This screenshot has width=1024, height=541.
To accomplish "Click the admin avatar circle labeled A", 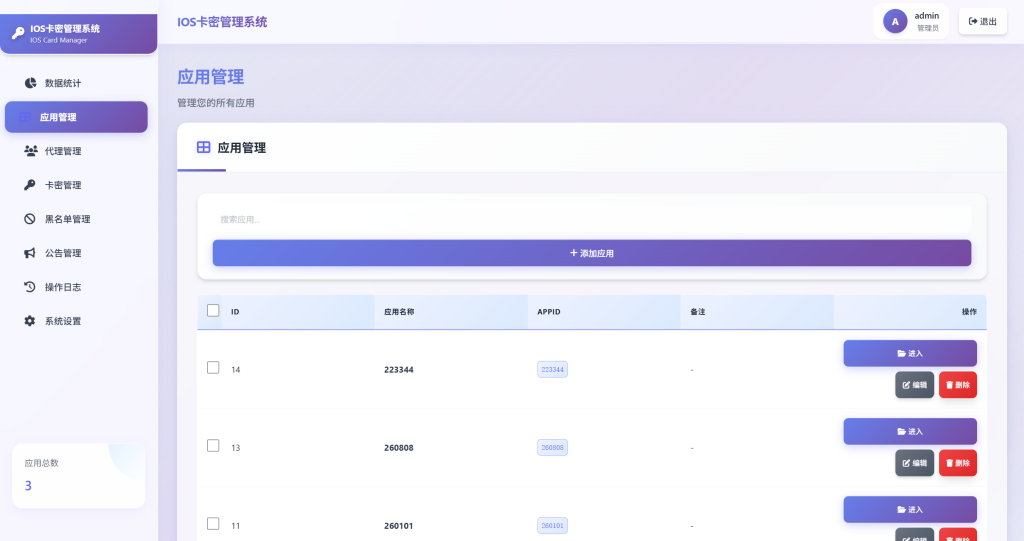I will [x=895, y=22].
